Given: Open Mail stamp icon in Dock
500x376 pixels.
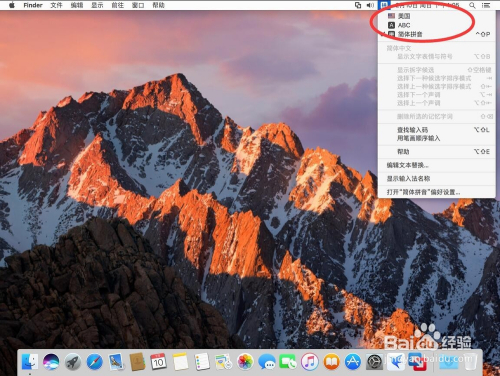Looking at the screenshot, I should coord(116,362).
